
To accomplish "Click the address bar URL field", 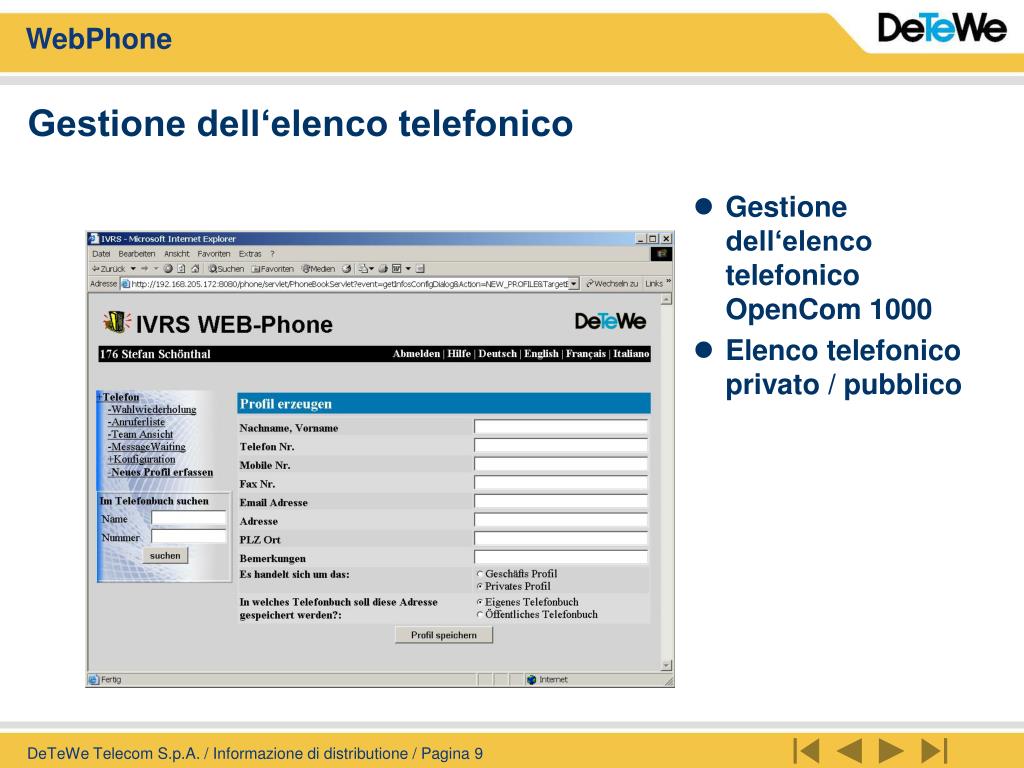I will click(x=345, y=284).
